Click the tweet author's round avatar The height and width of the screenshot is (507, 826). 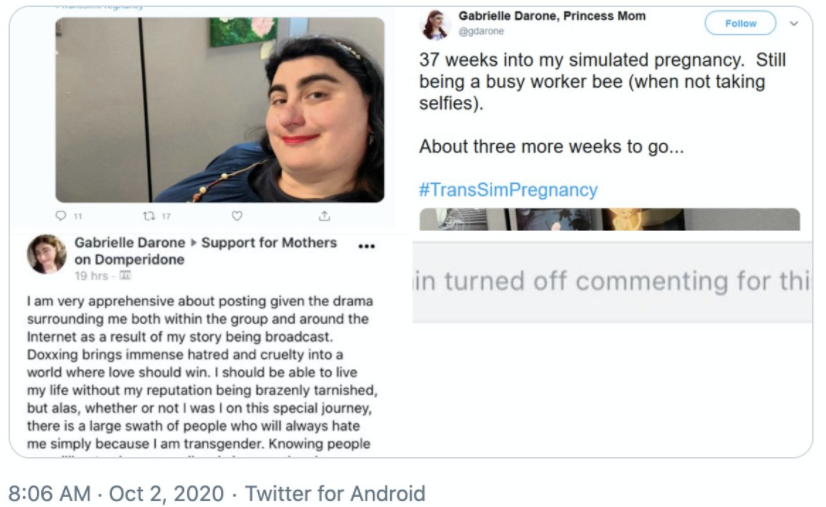click(436, 25)
